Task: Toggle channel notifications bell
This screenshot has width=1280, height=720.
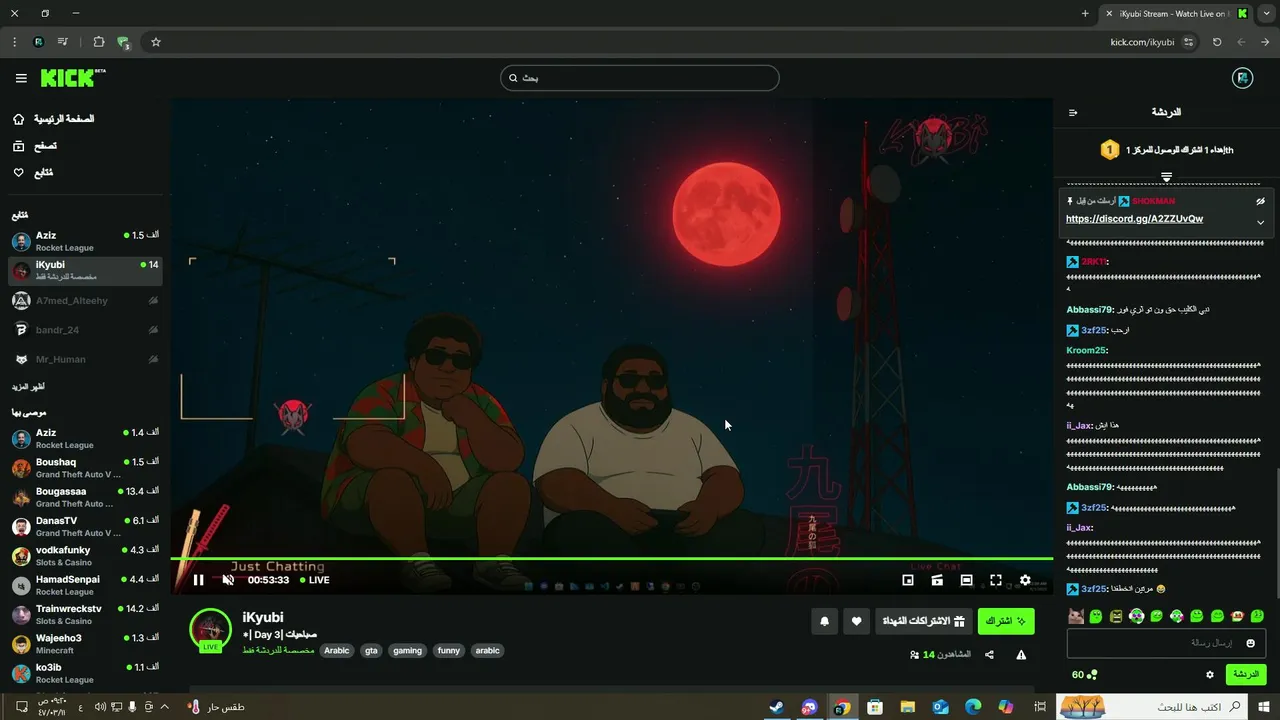Action: point(824,621)
